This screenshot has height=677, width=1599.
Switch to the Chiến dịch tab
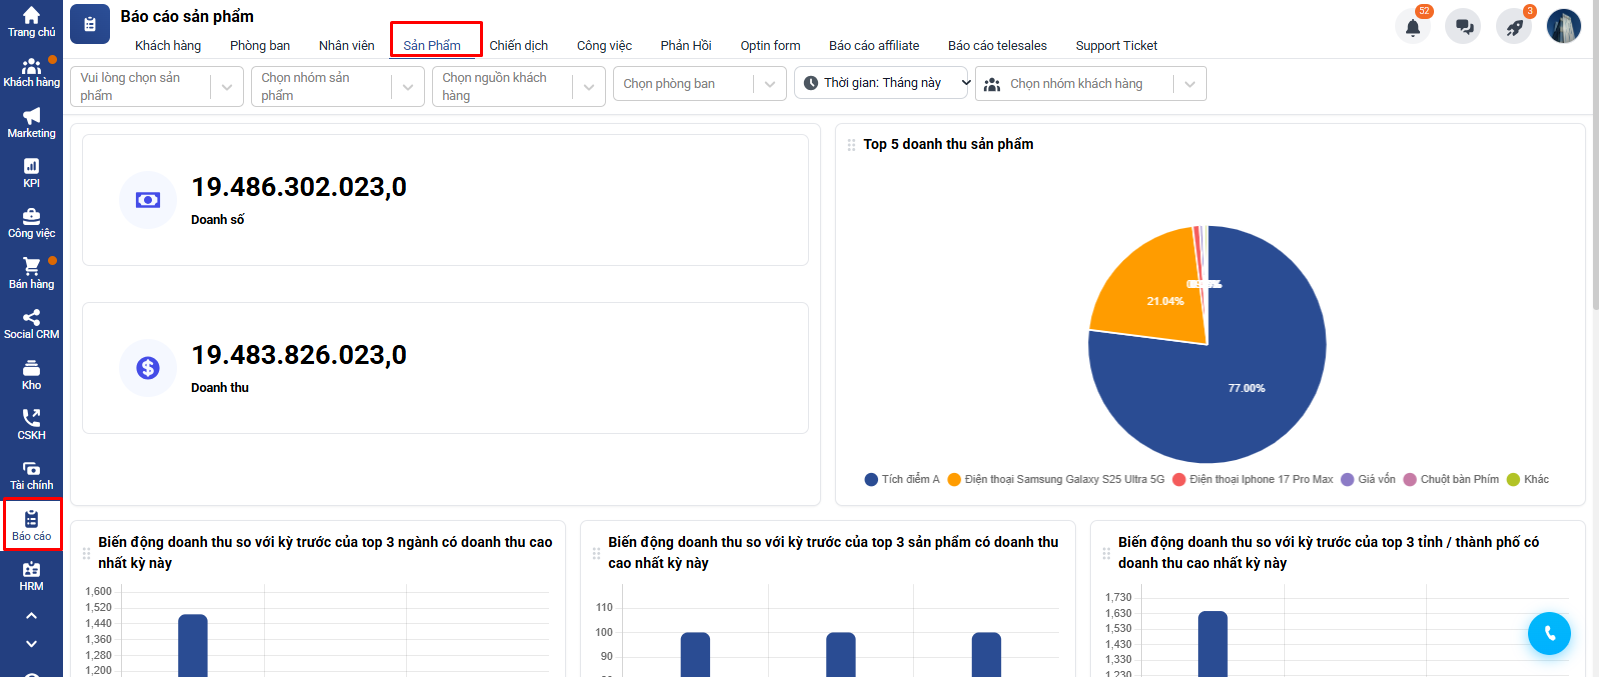[518, 46]
